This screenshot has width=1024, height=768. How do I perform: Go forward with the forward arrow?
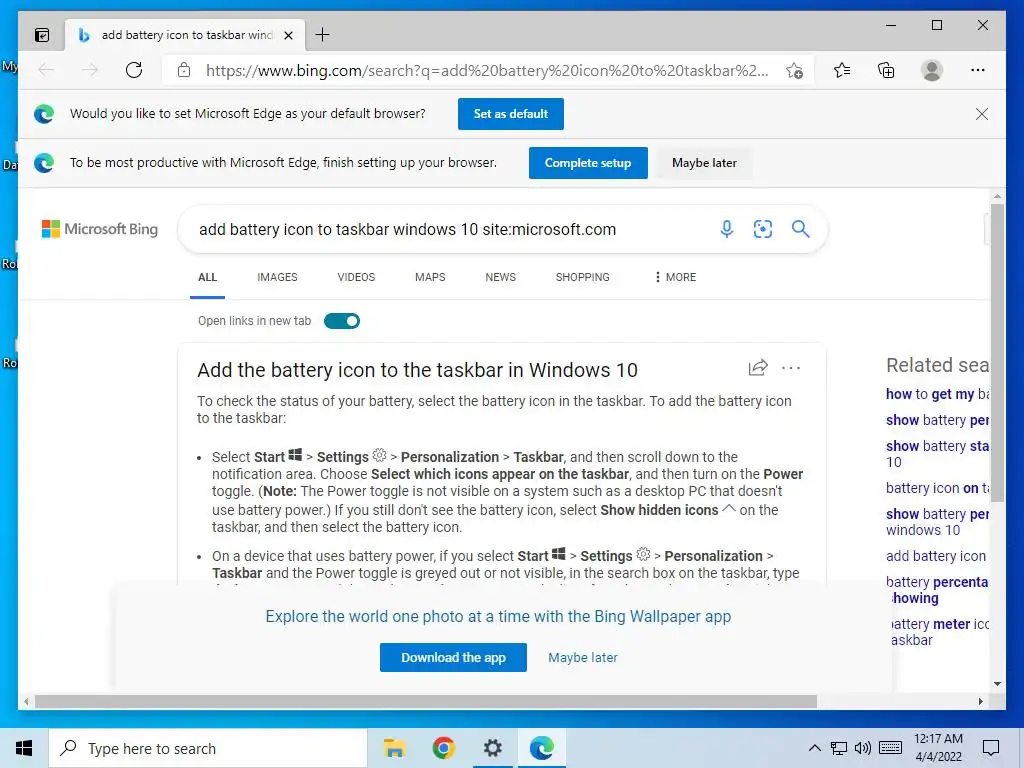click(90, 70)
